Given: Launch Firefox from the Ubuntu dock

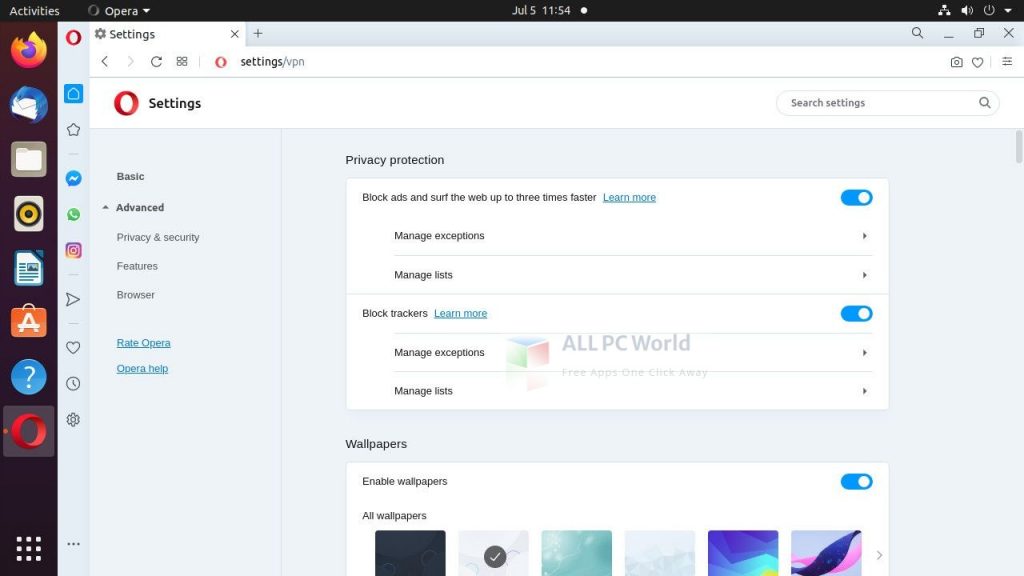Looking at the screenshot, I should [29, 50].
